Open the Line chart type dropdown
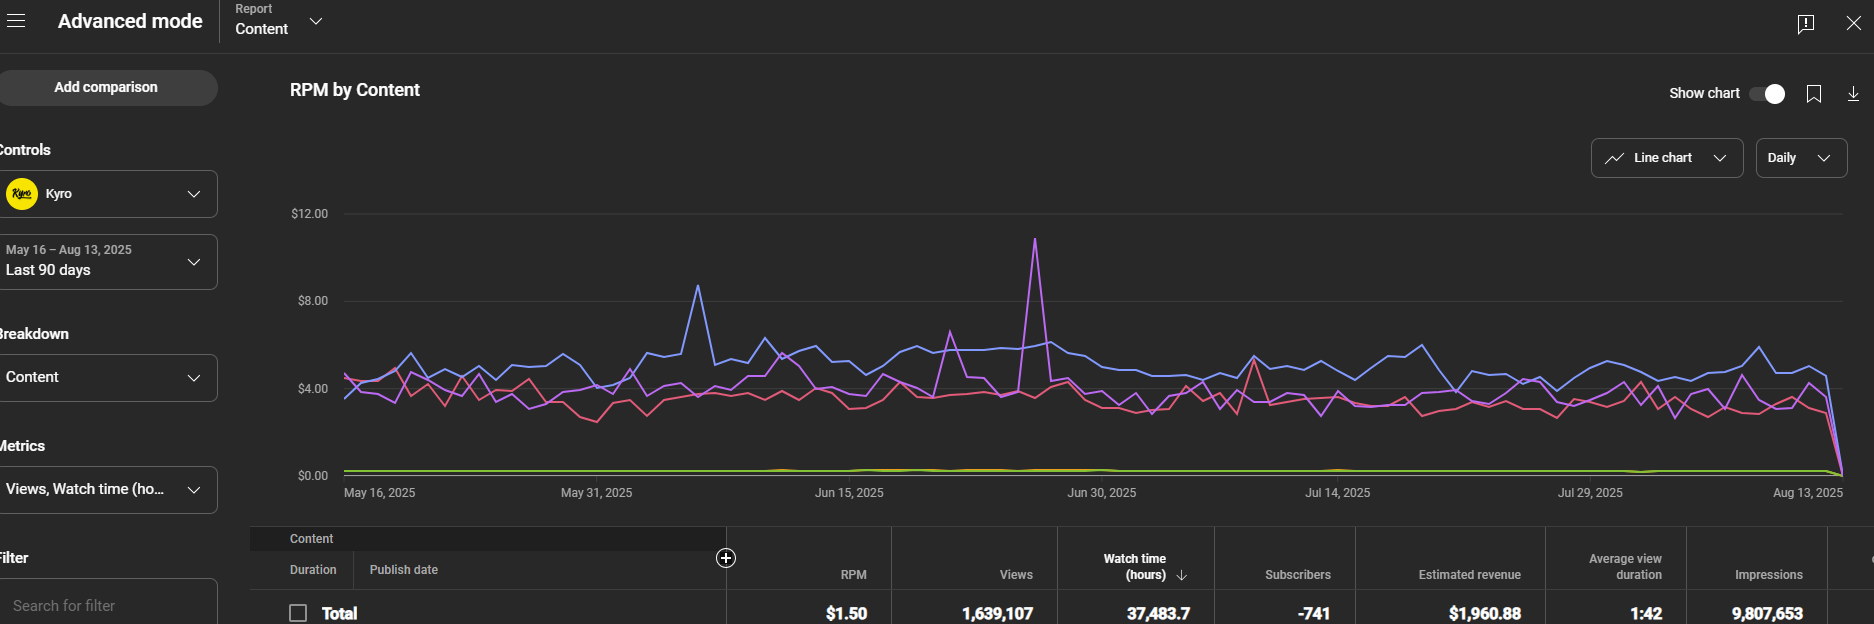 point(1667,158)
